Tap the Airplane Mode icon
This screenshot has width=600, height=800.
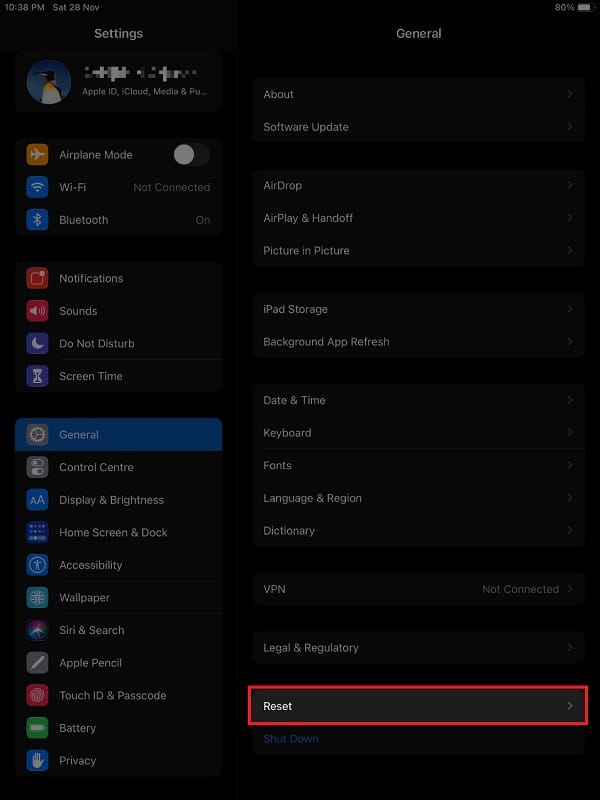(37, 155)
